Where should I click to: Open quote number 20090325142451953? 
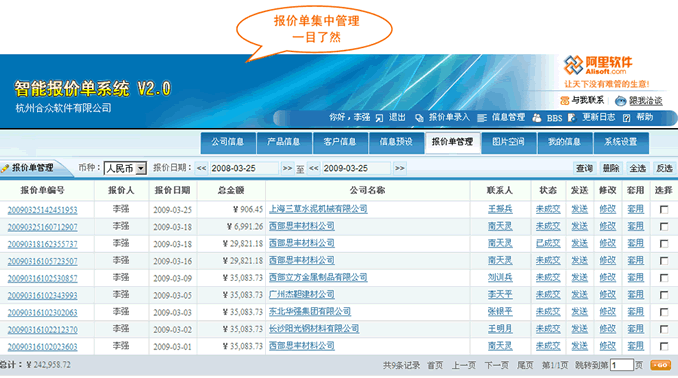42,210
